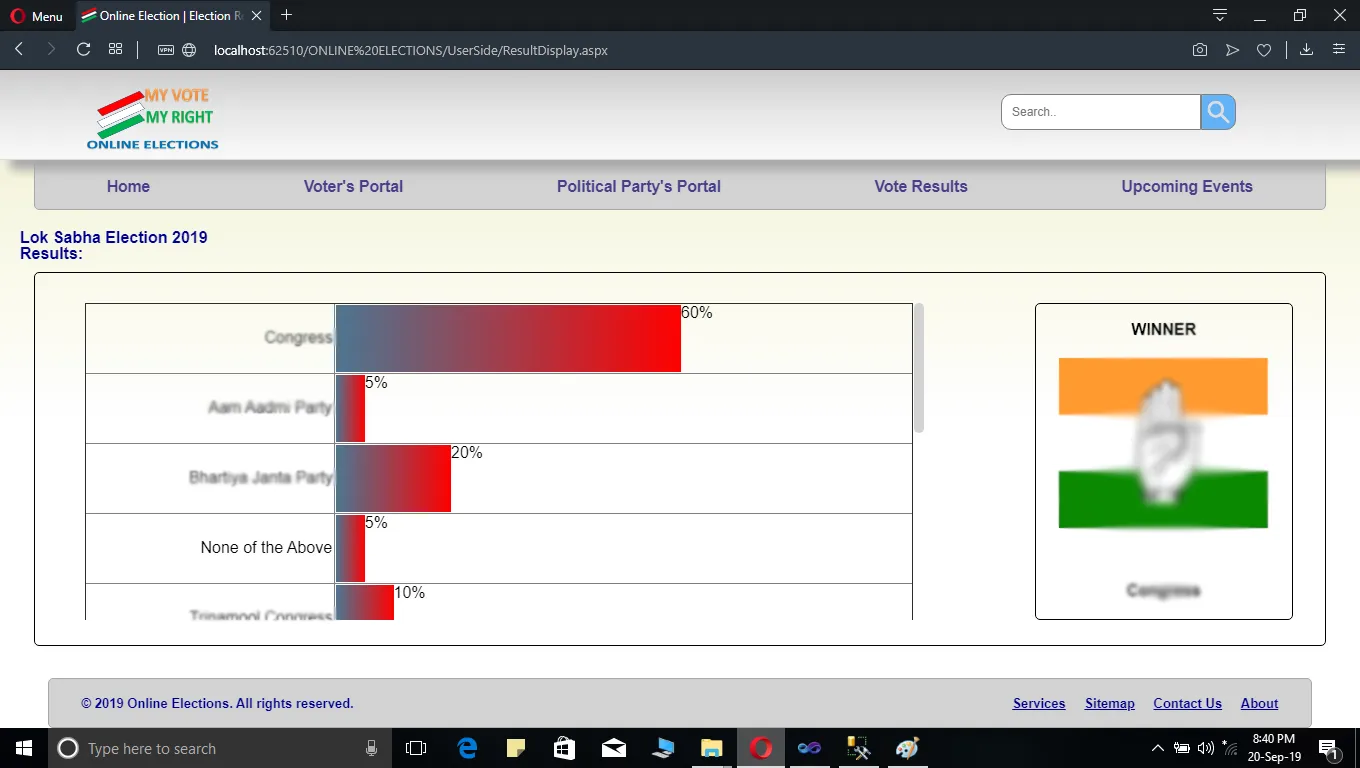The width and height of the screenshot is (1360, 768).
Task: Open the browser downloads icon
Action: click(1306, 50)
